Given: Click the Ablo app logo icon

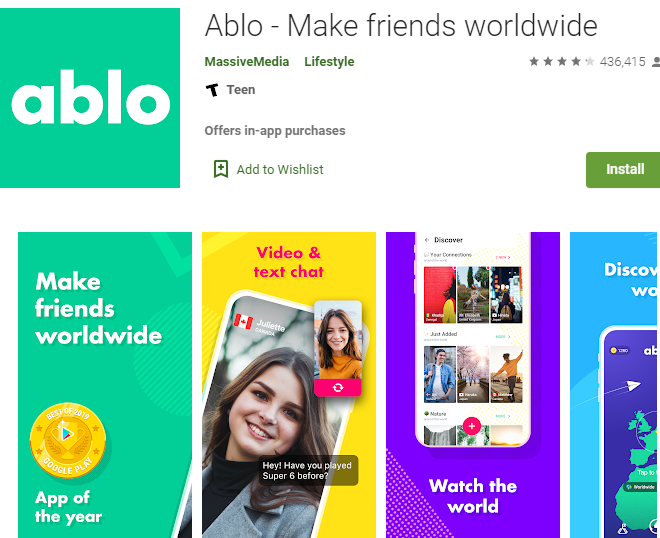Looking at the screenshot, I should (x=90, y=98).
